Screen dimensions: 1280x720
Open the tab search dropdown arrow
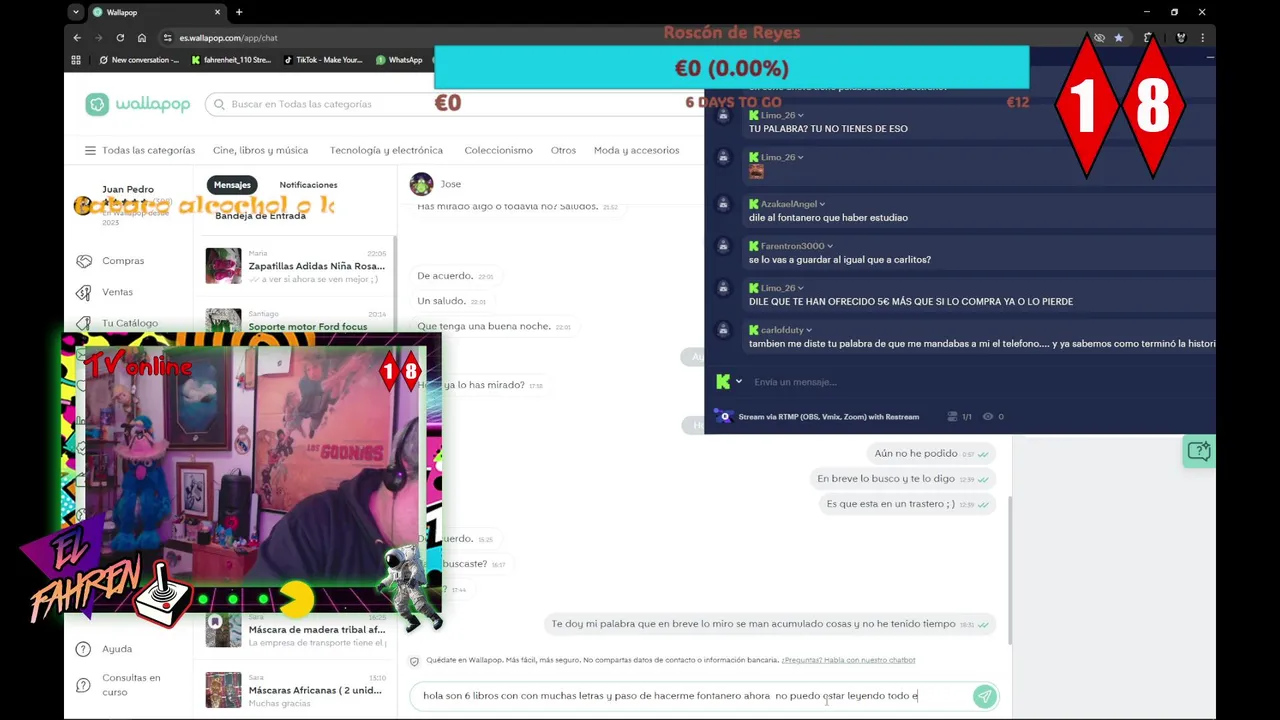click(76, 12)
